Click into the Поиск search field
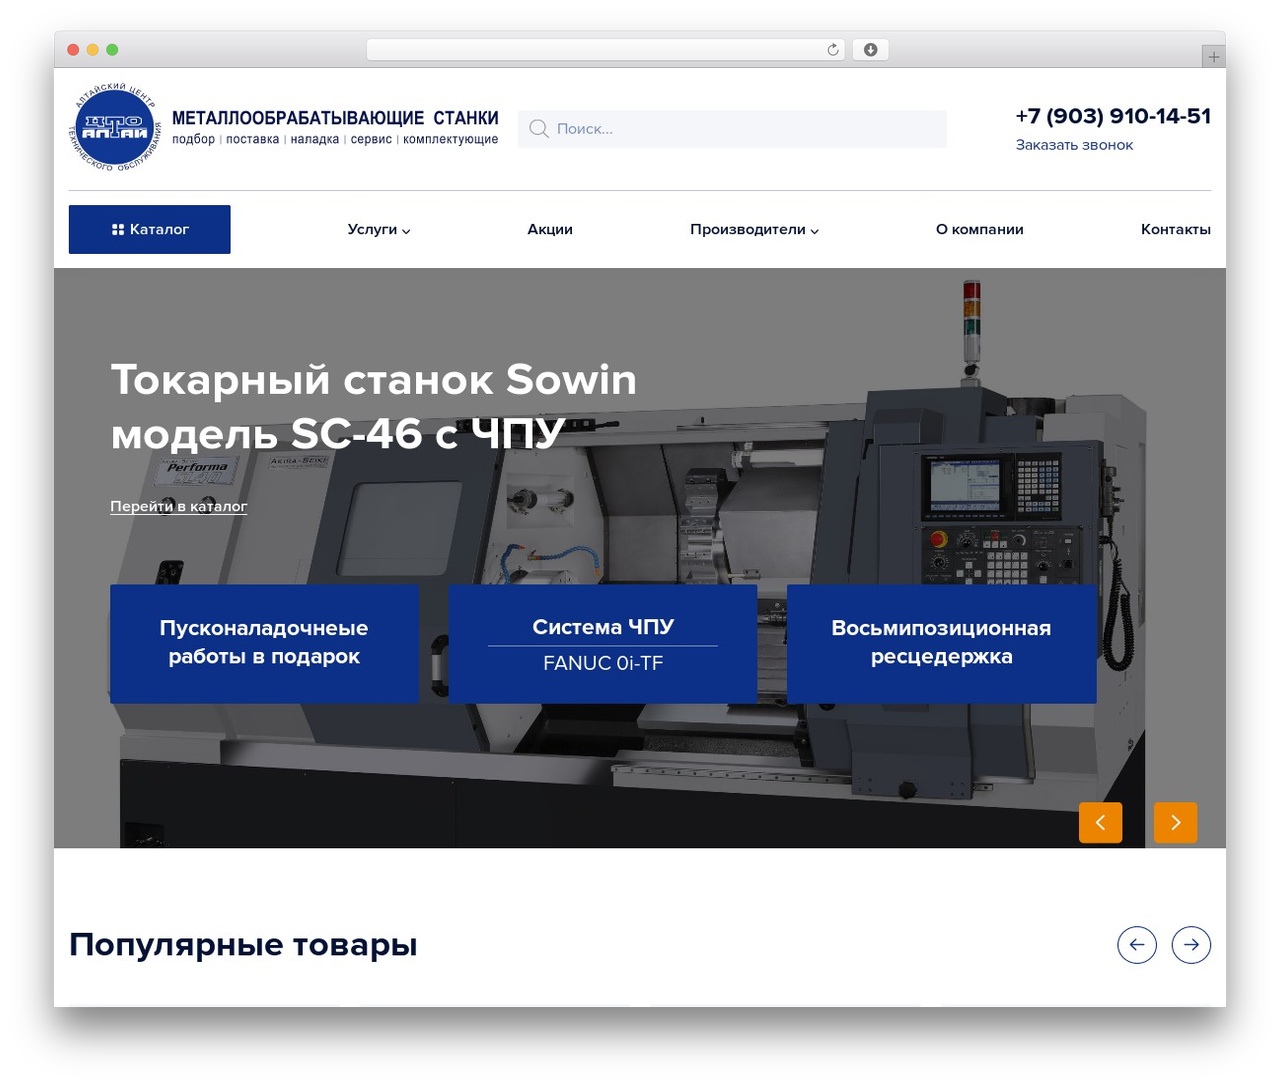The image size is (1280, 1084). (x=732, y=129)
